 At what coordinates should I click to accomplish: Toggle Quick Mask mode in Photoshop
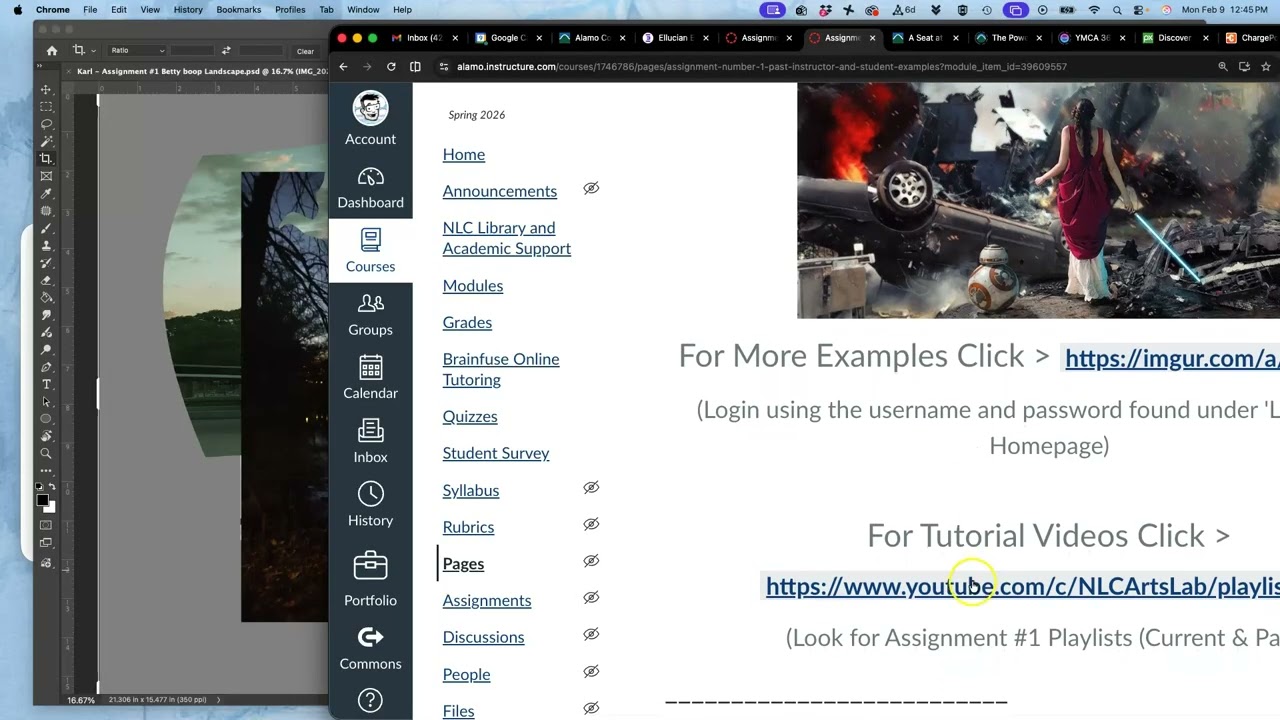[x=46, y=525]
